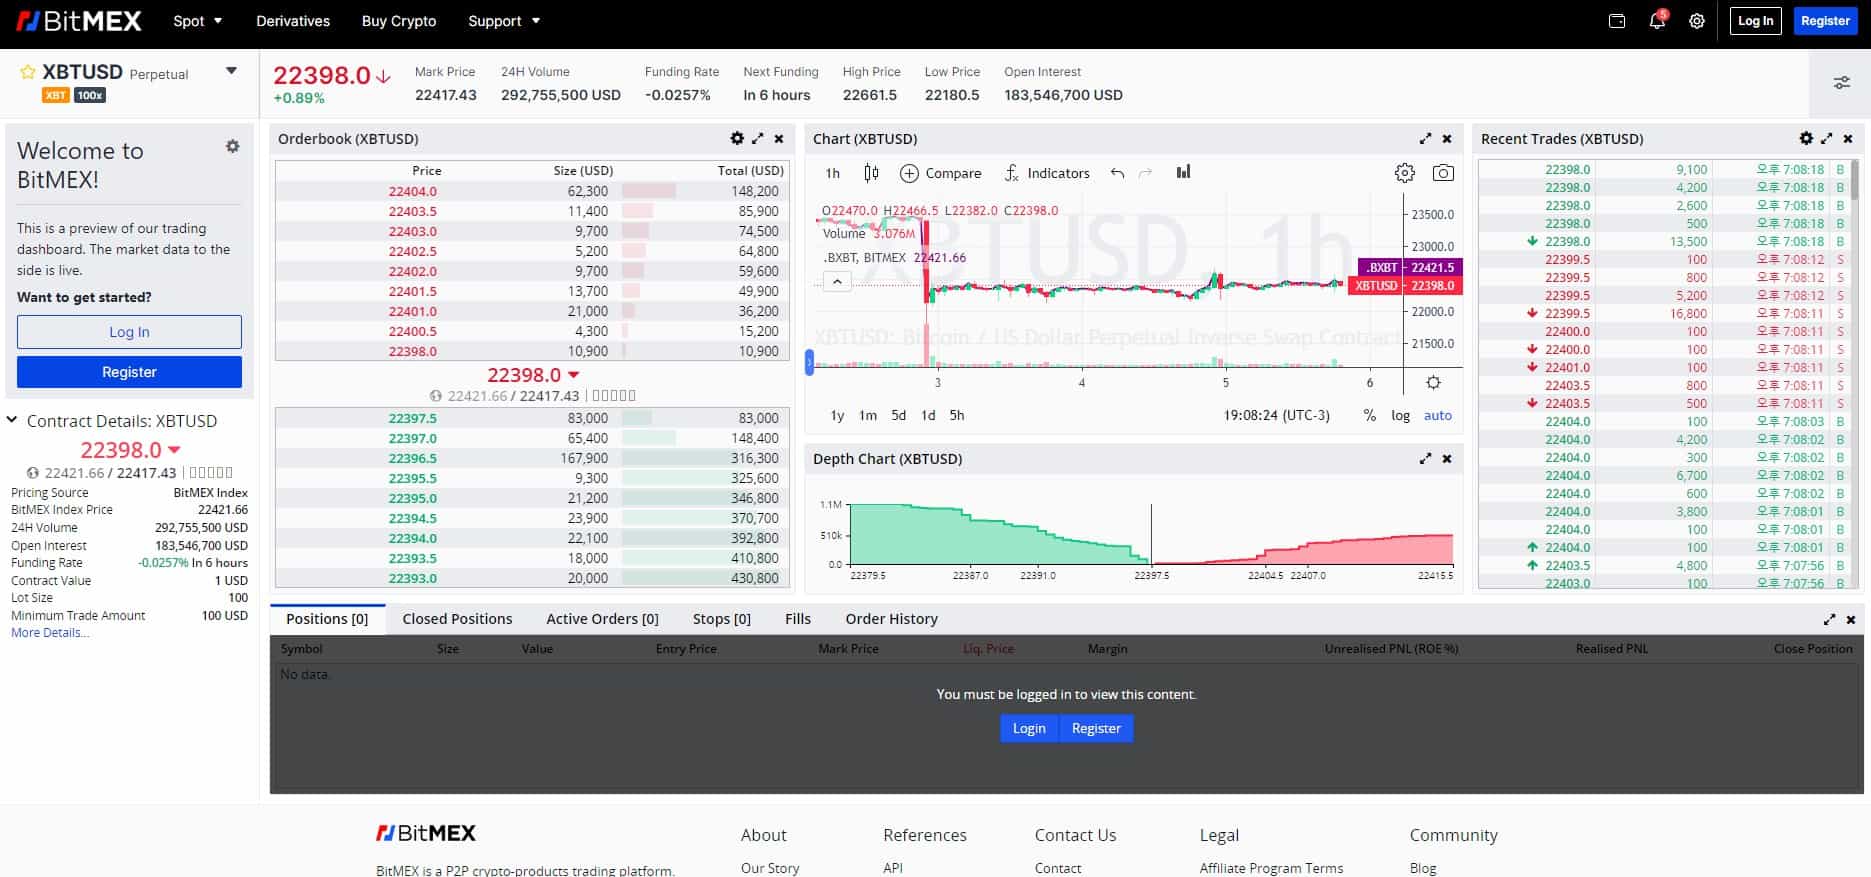Open Welcome panel gear settings
The image size is (1871, 877).
(233, 146)
